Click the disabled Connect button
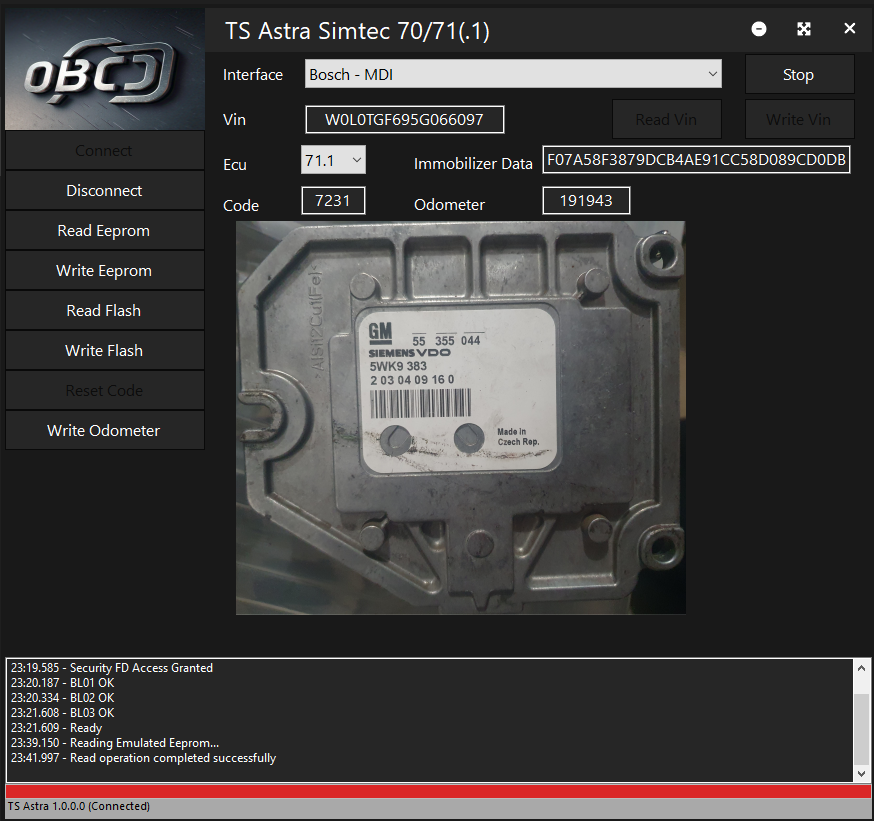874x821 pixels. pyautogui.click(x=105, y=150)
